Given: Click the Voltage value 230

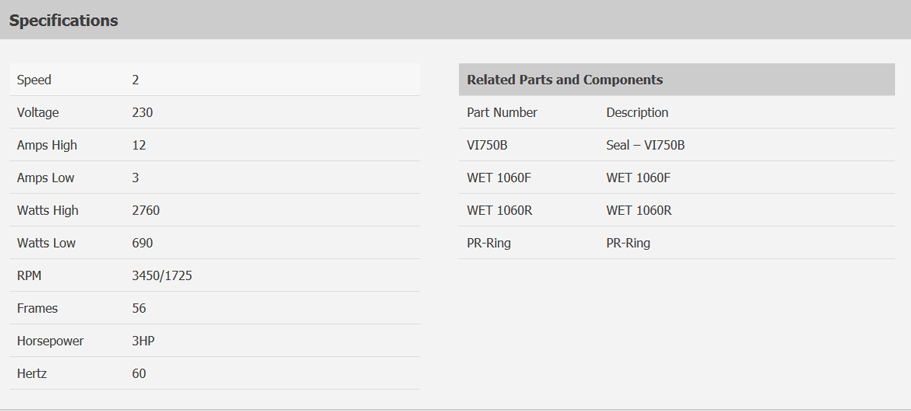Looking at the screenshot, I should [142, 112].
